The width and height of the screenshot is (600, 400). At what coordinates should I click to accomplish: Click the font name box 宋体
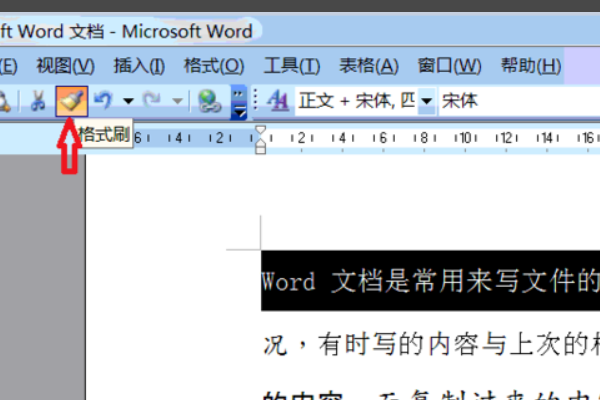coord(519,101)
